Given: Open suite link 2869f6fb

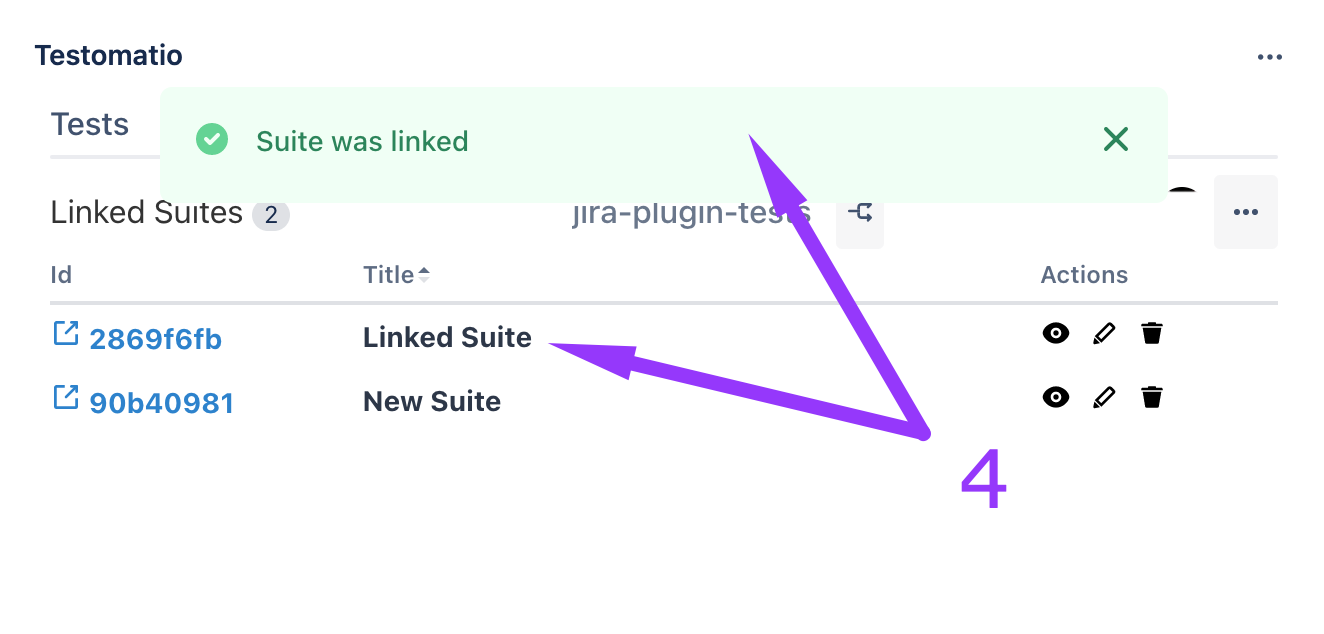Looking at the screenshot, I should click(156, 340).
